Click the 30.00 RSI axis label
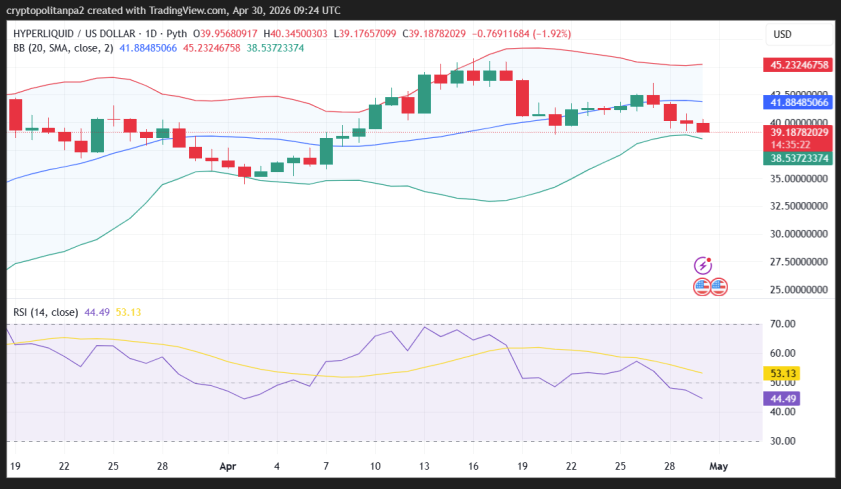The width and height of the screenshot is (841, 489). click(783, 441)
